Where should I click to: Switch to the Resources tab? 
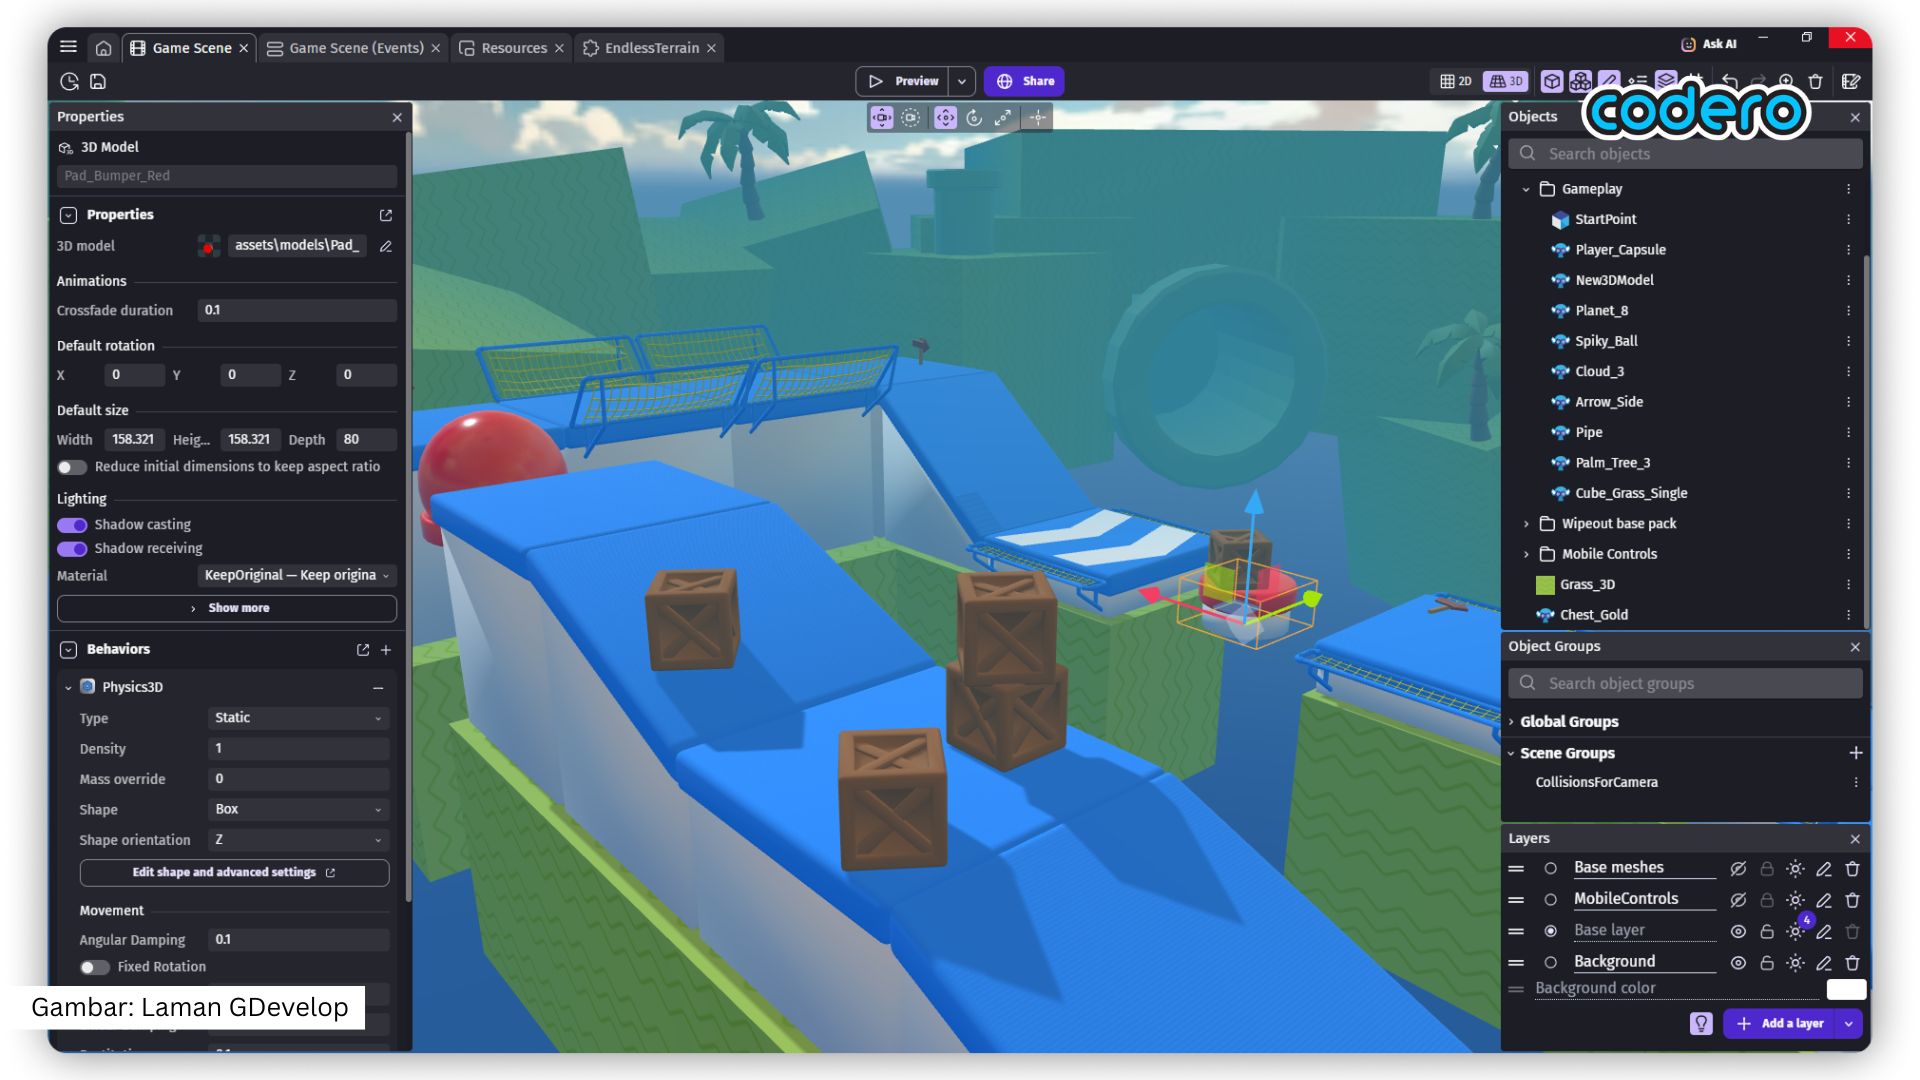[x=513, y=48]
